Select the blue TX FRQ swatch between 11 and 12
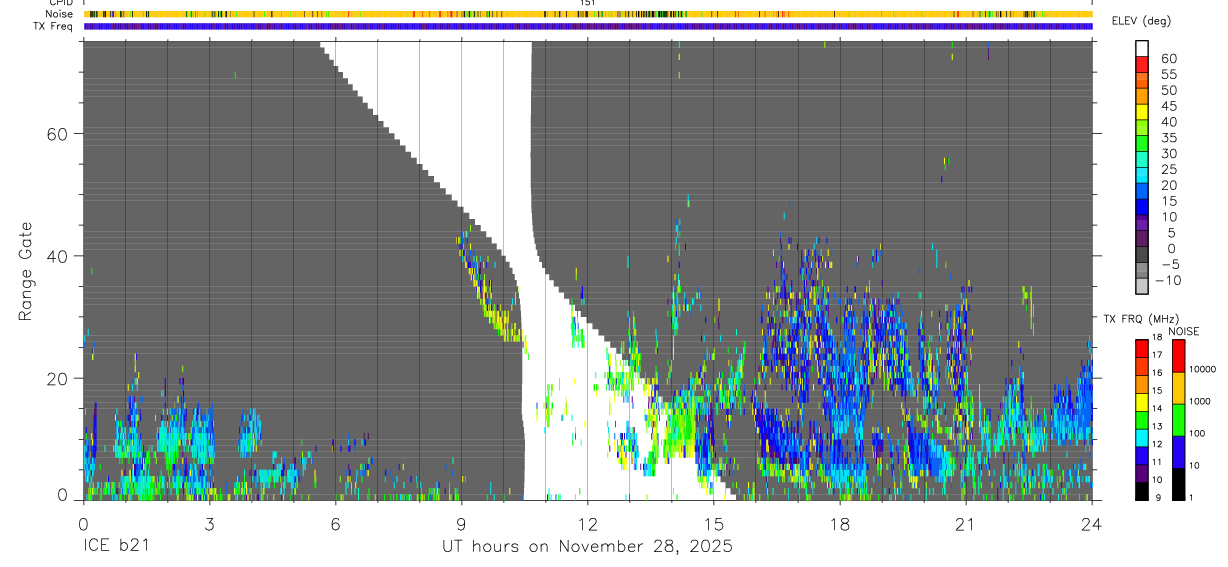This screenshot has height=567, width=1228. tap(1142, 455)
